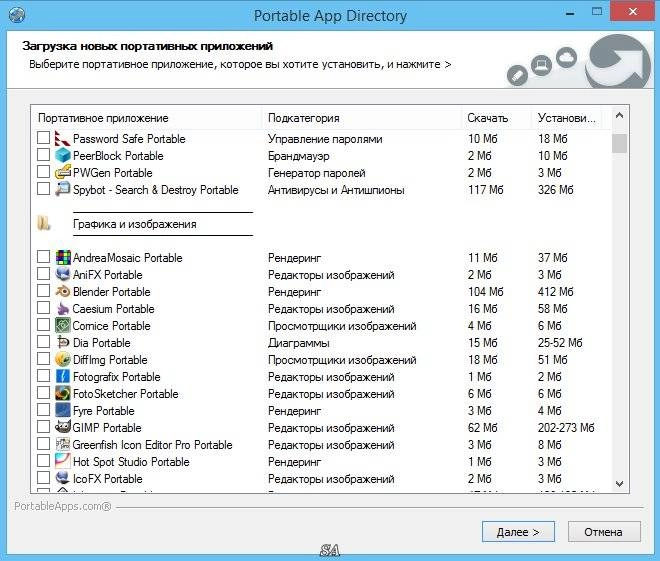This screenshot has width=660, height=561.
Task: Click the Fyre Portable name
Action: [104, 411]
